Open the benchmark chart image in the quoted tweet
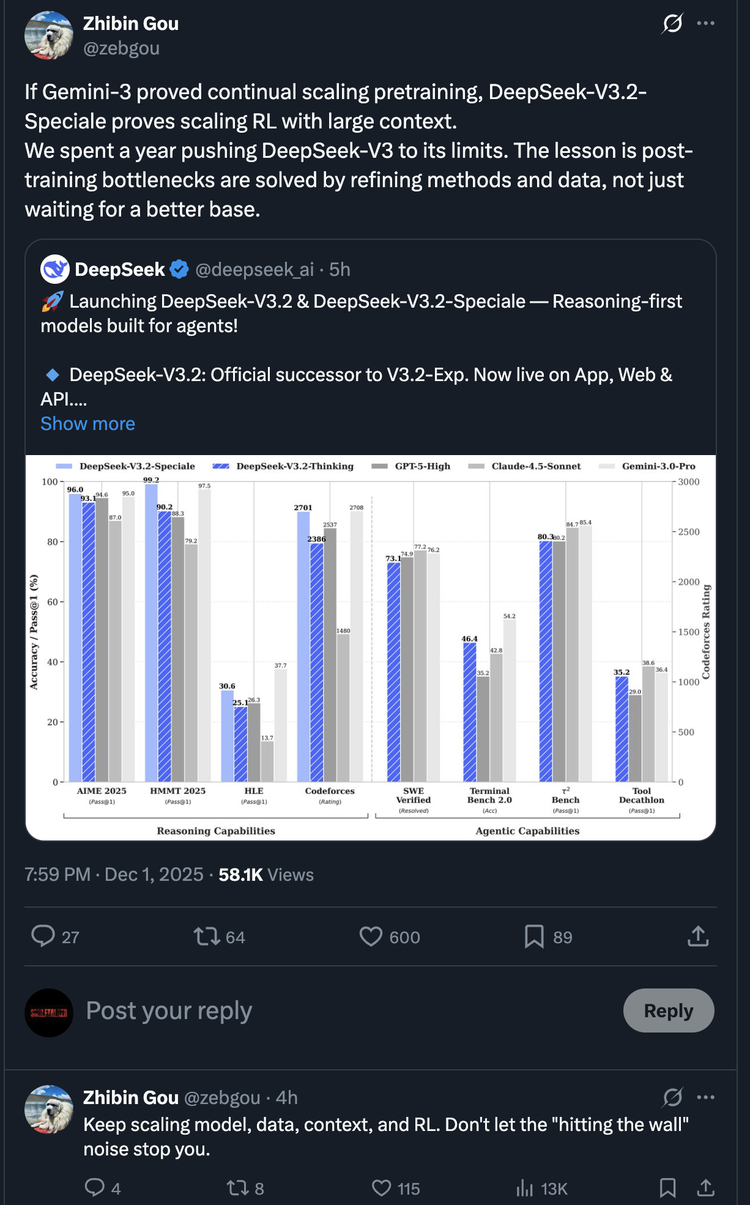 375,646
